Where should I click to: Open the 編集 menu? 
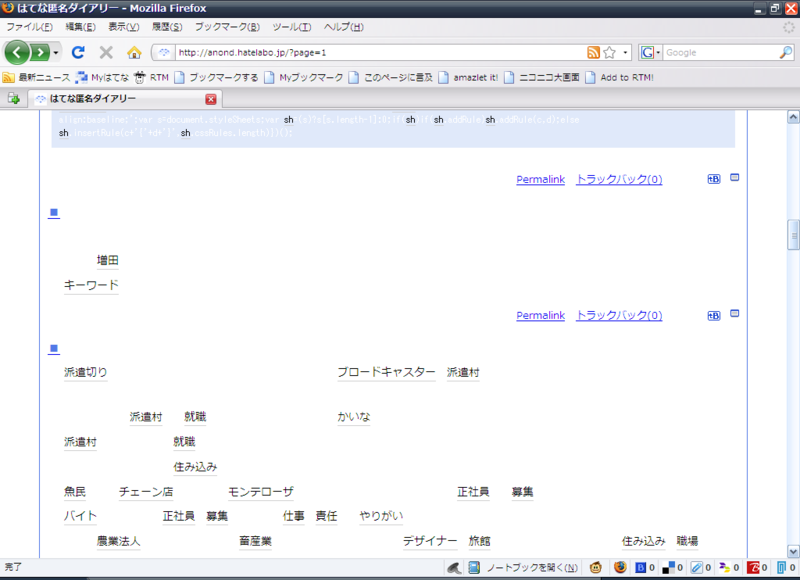(80, 27)
